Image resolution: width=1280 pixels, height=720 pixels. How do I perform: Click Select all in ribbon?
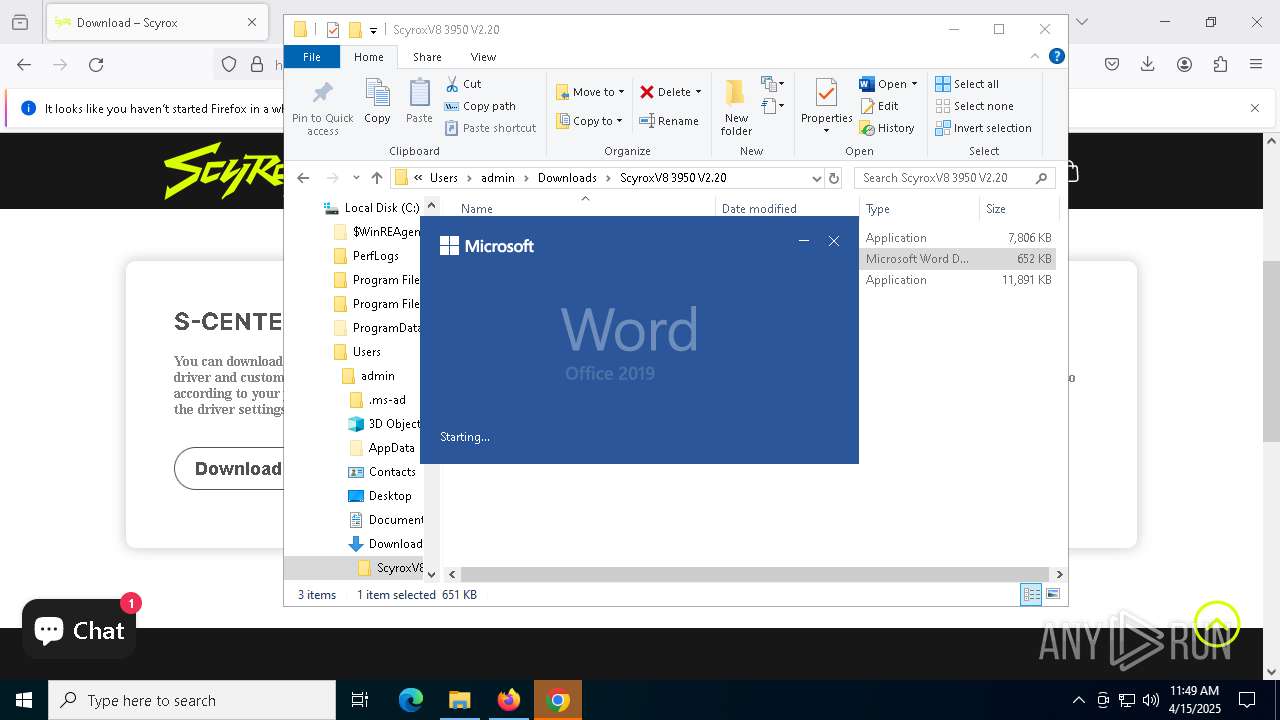967,84
